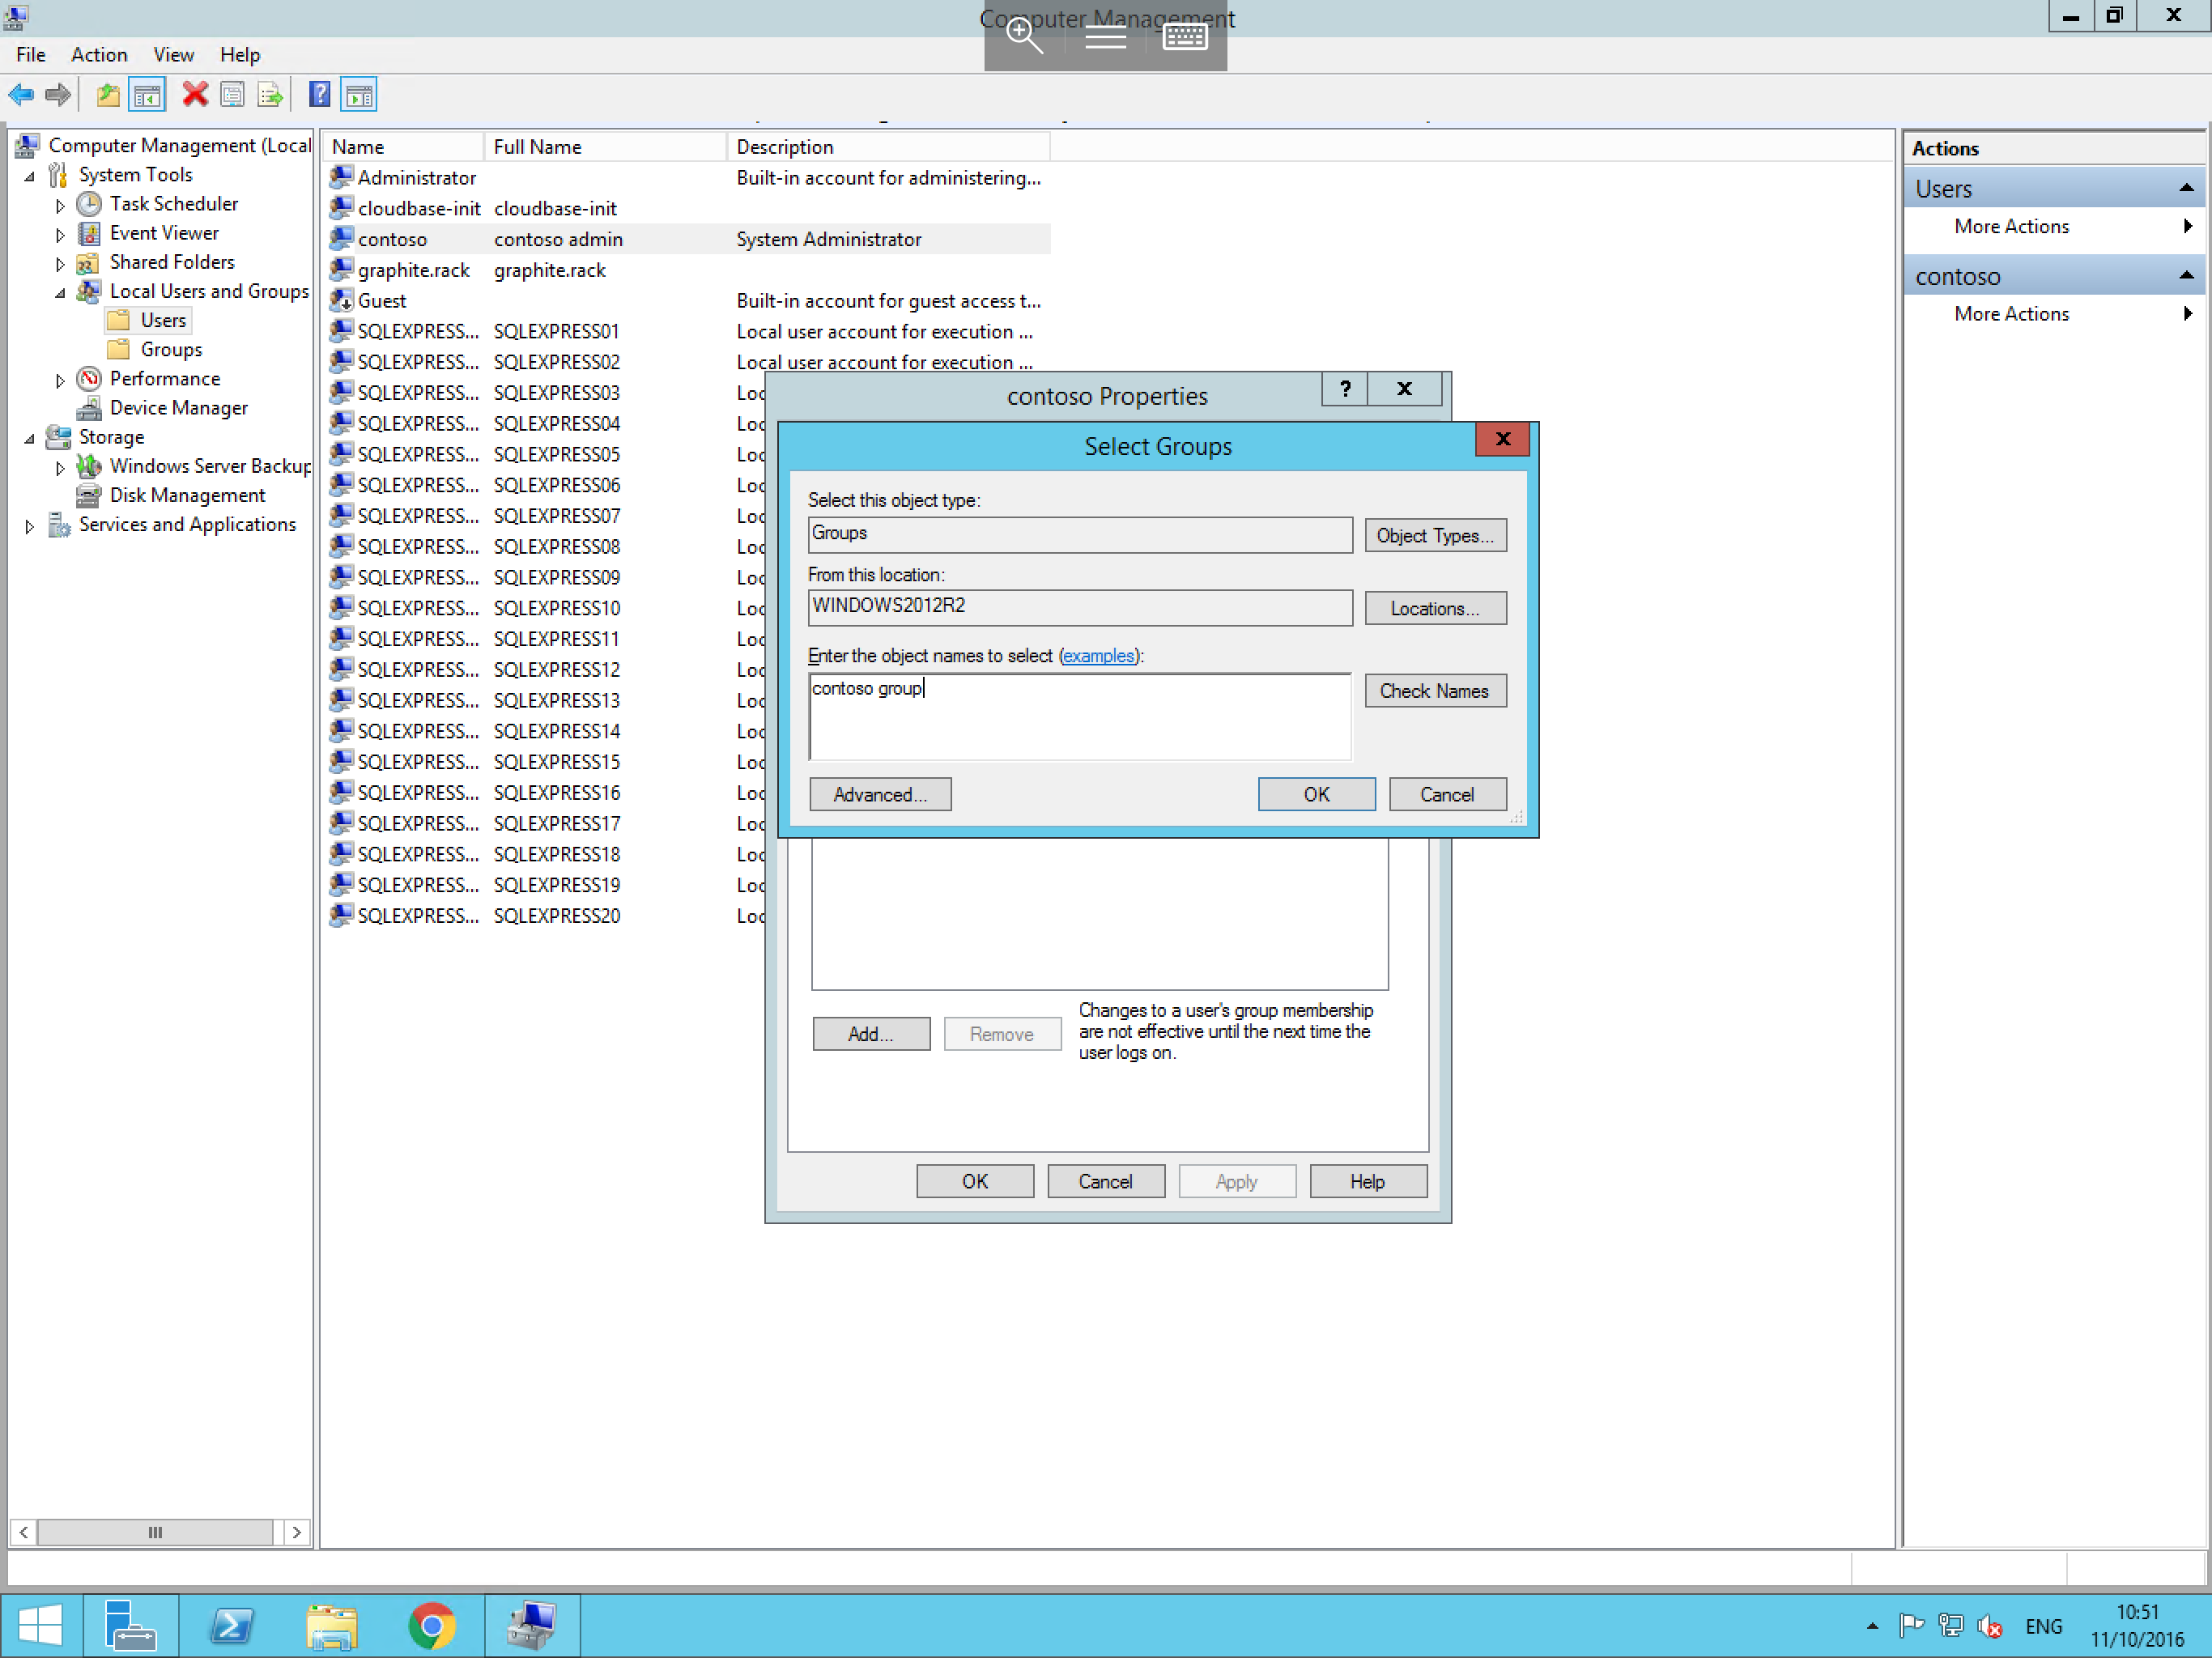
Task: Collapse the Users section in Actions pane
Action: [x=2188, y=187]
